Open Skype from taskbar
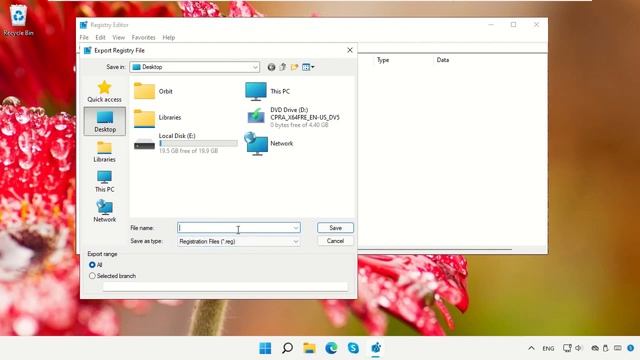 pyautogui.click(x=353, y=348)
